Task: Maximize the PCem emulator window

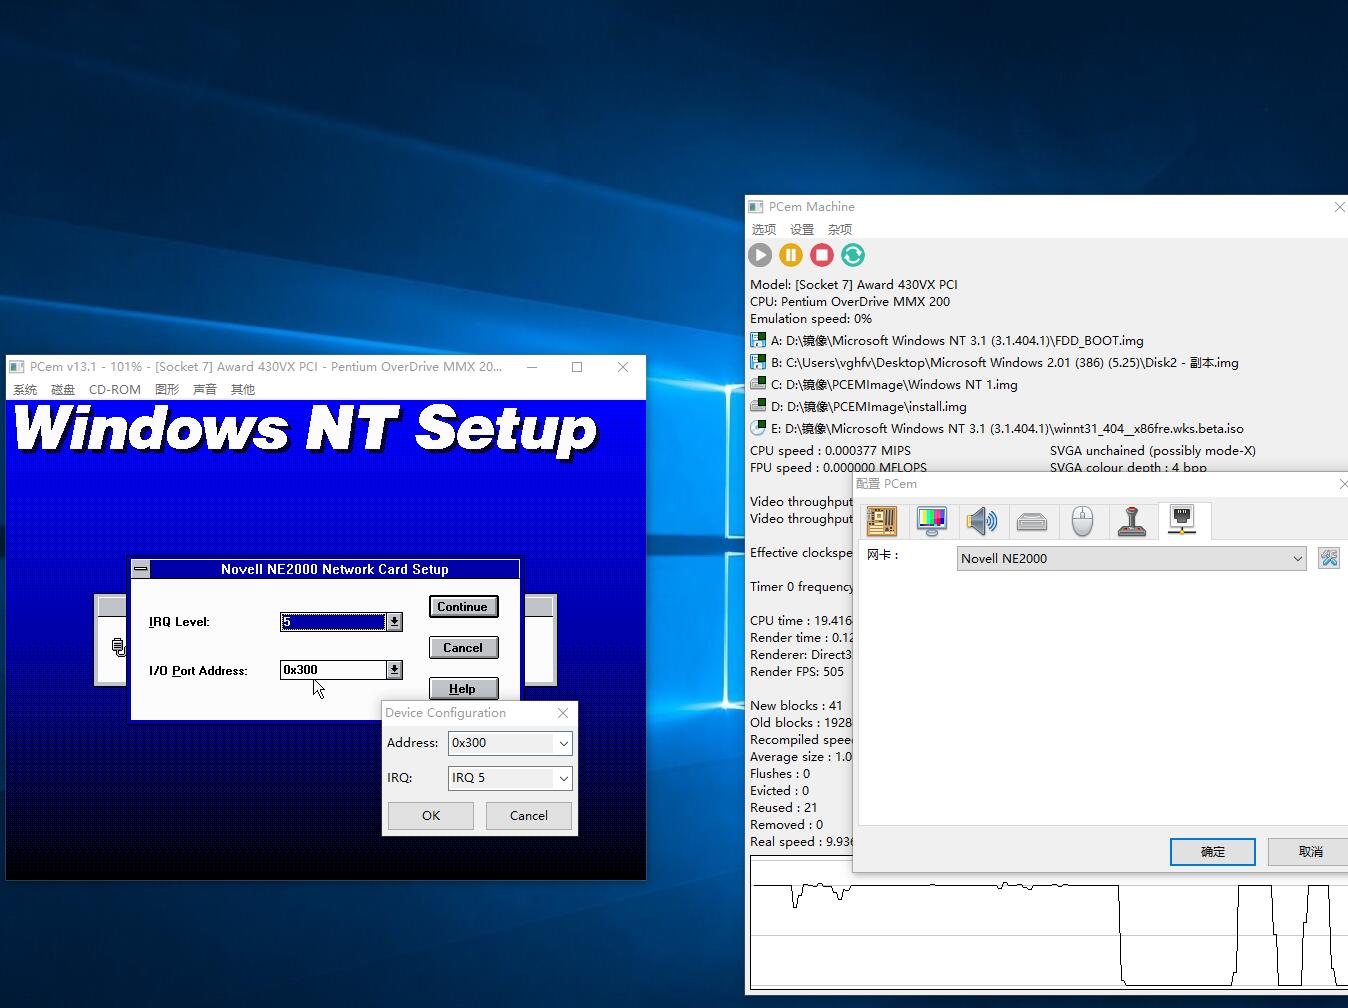Action: point(577,367)
